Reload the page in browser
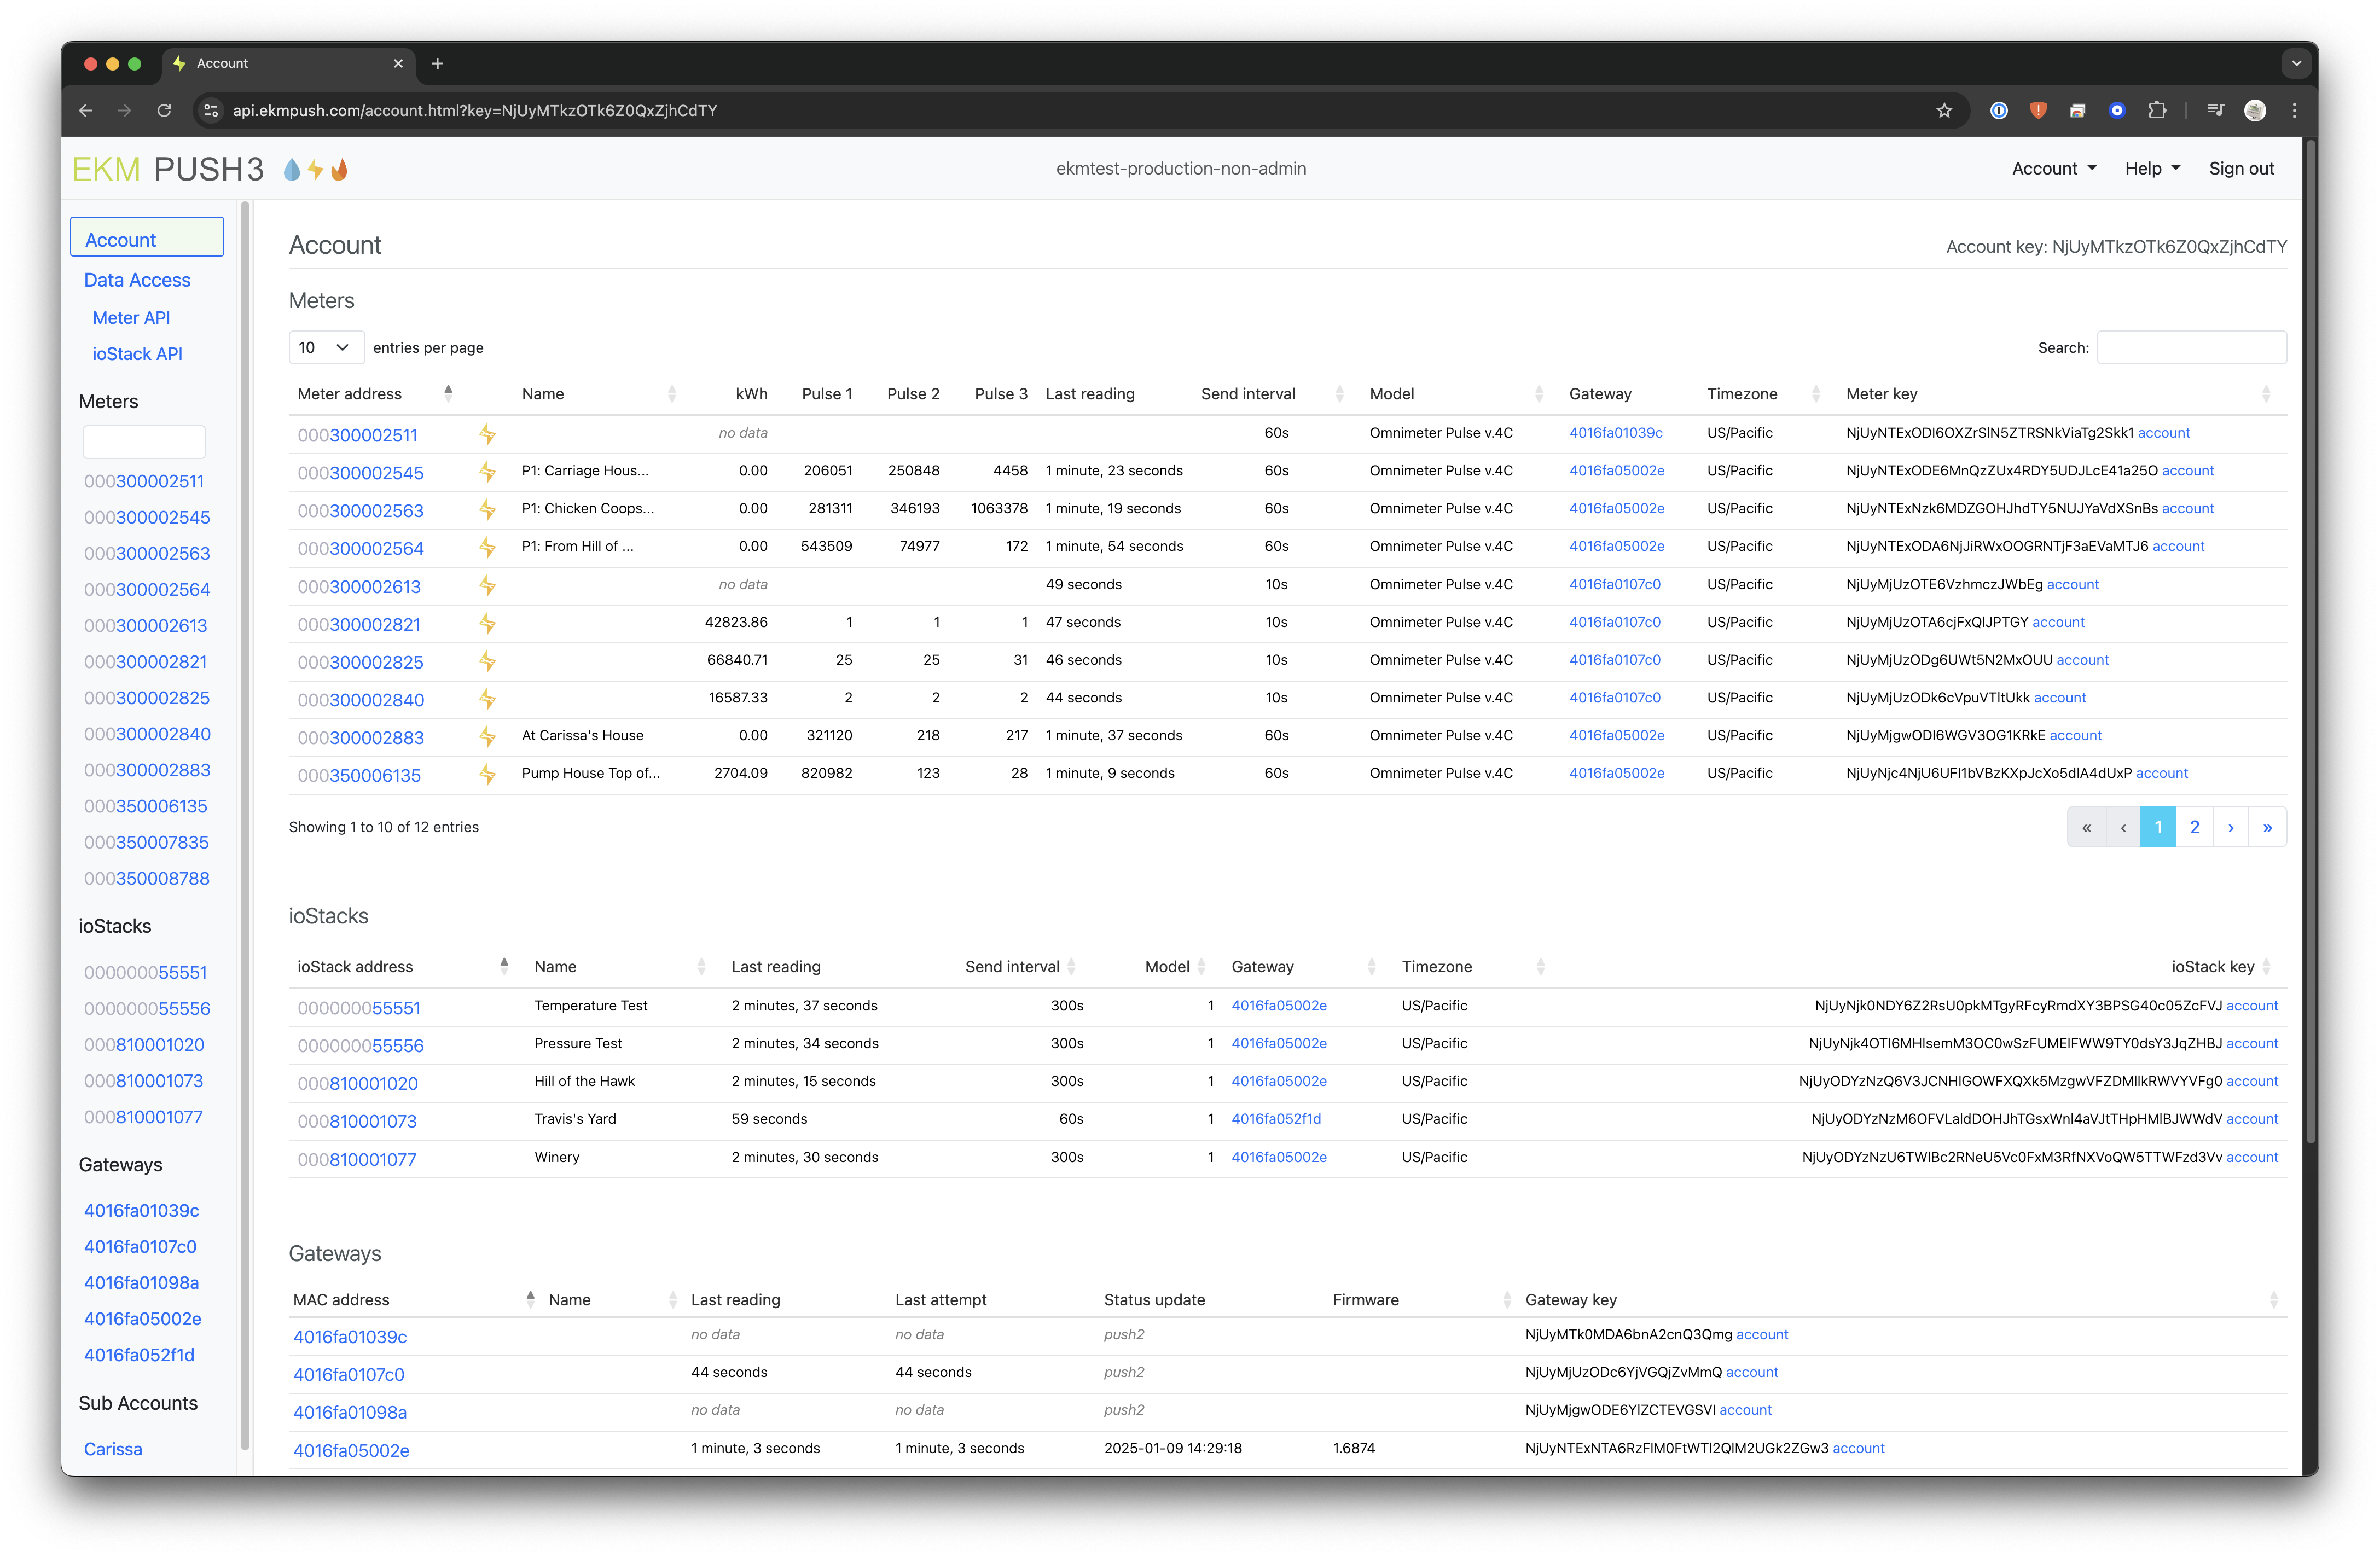Image resolution: width=2380 pixels, height=1557 pixels. point(164,111)
